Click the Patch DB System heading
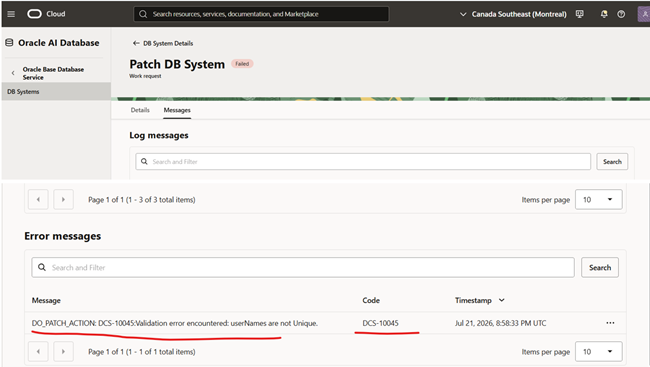Screen dimensions: 650x367 pos(177,64)
